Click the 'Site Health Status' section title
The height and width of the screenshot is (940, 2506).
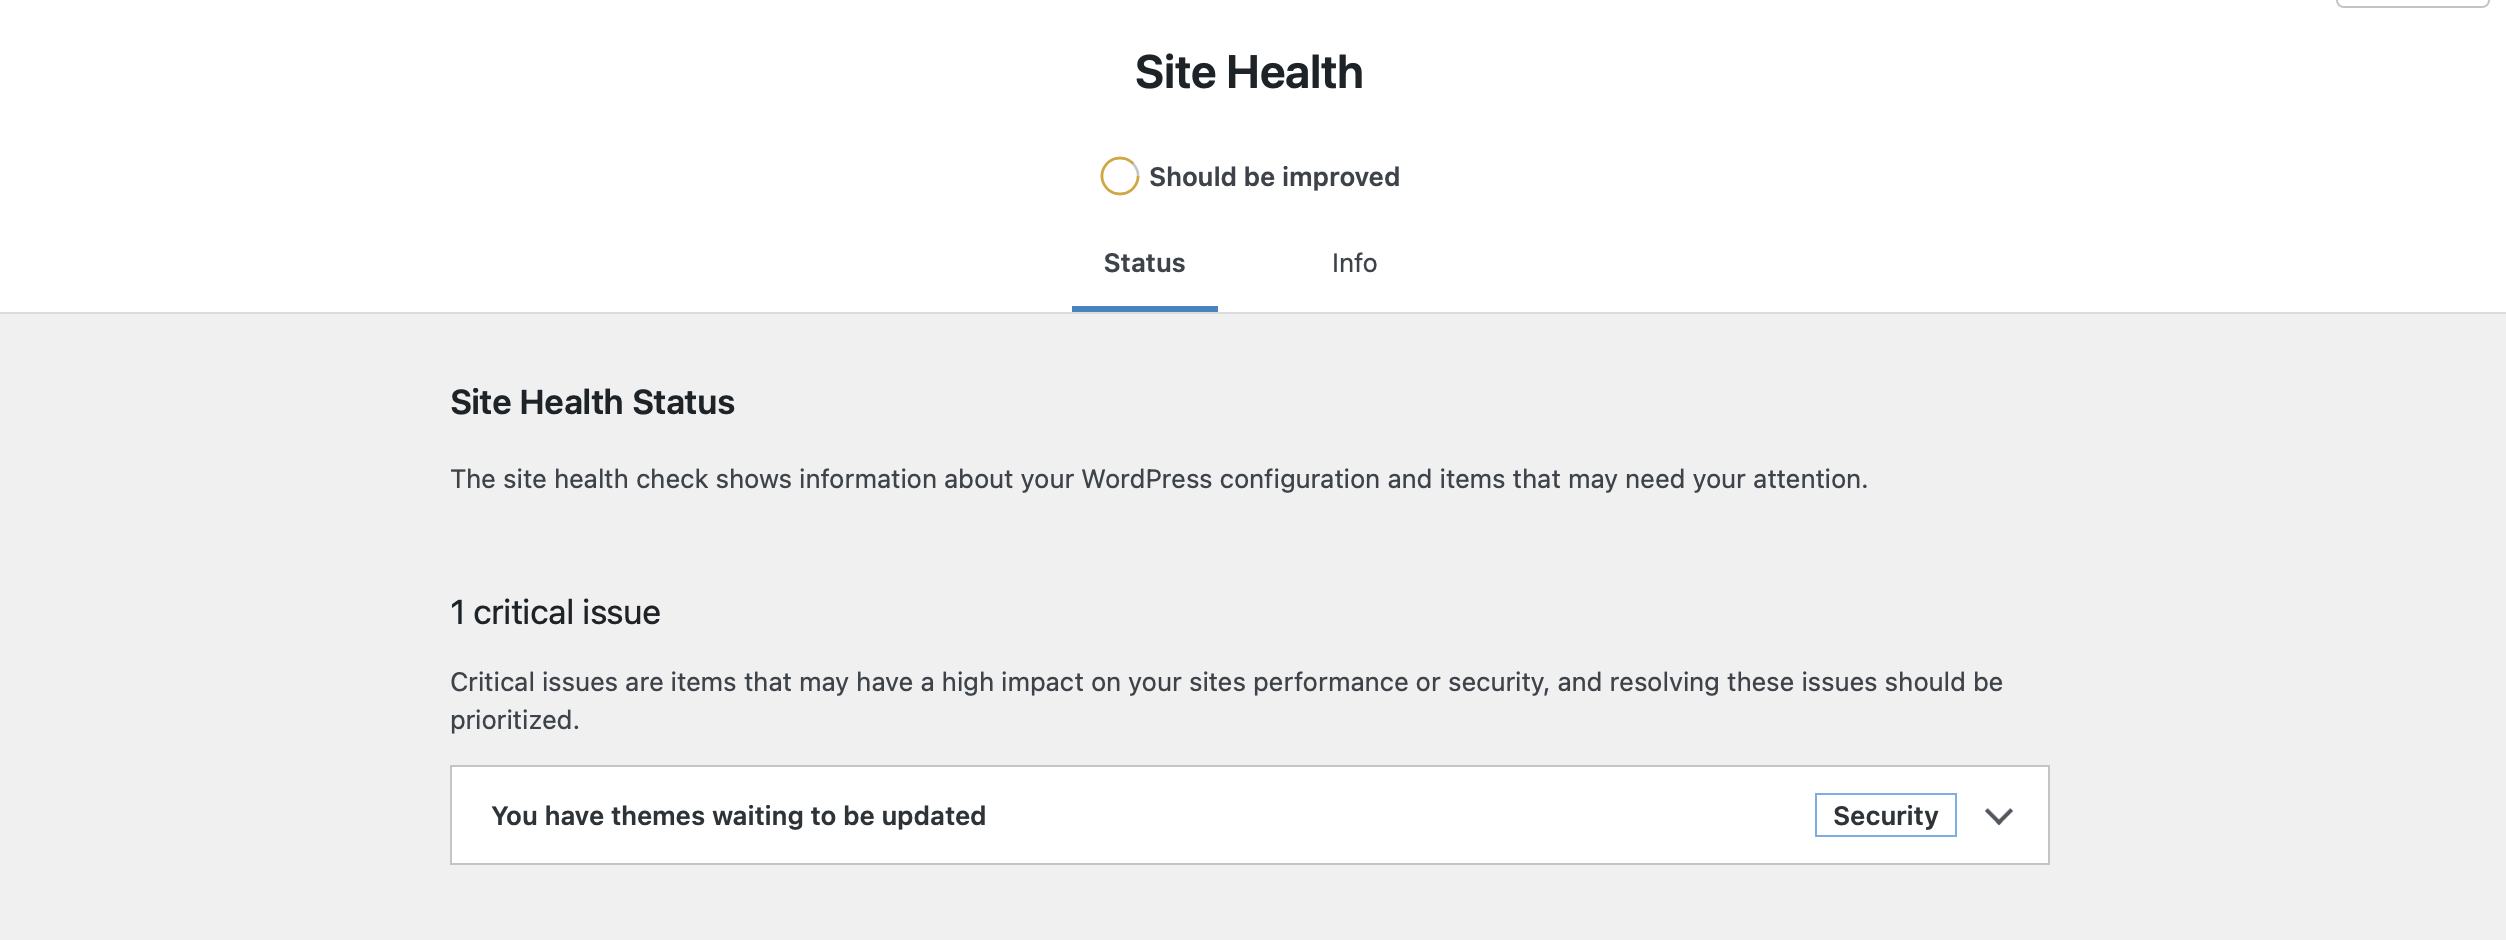click(x=592, y=402)
